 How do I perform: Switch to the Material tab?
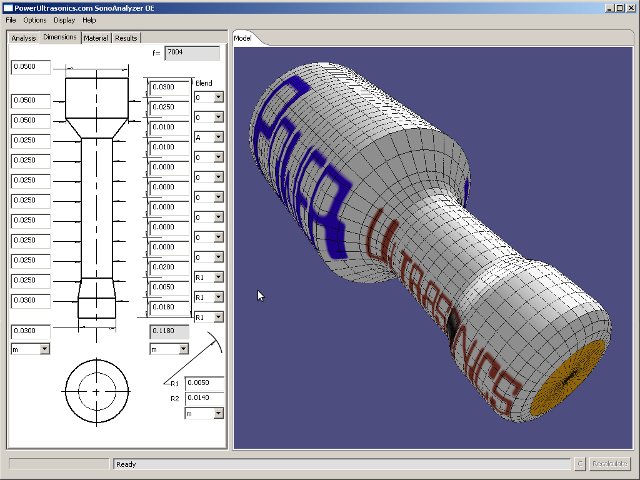click(x=96, y=38)
